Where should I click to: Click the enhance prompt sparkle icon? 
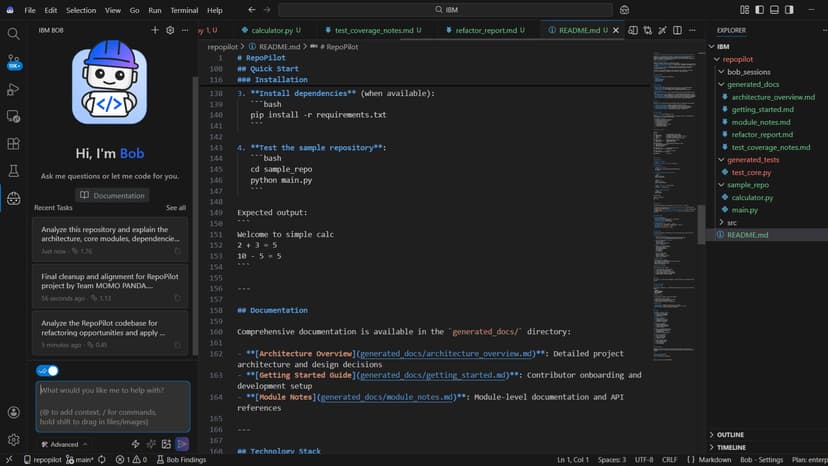pos(151,444)
